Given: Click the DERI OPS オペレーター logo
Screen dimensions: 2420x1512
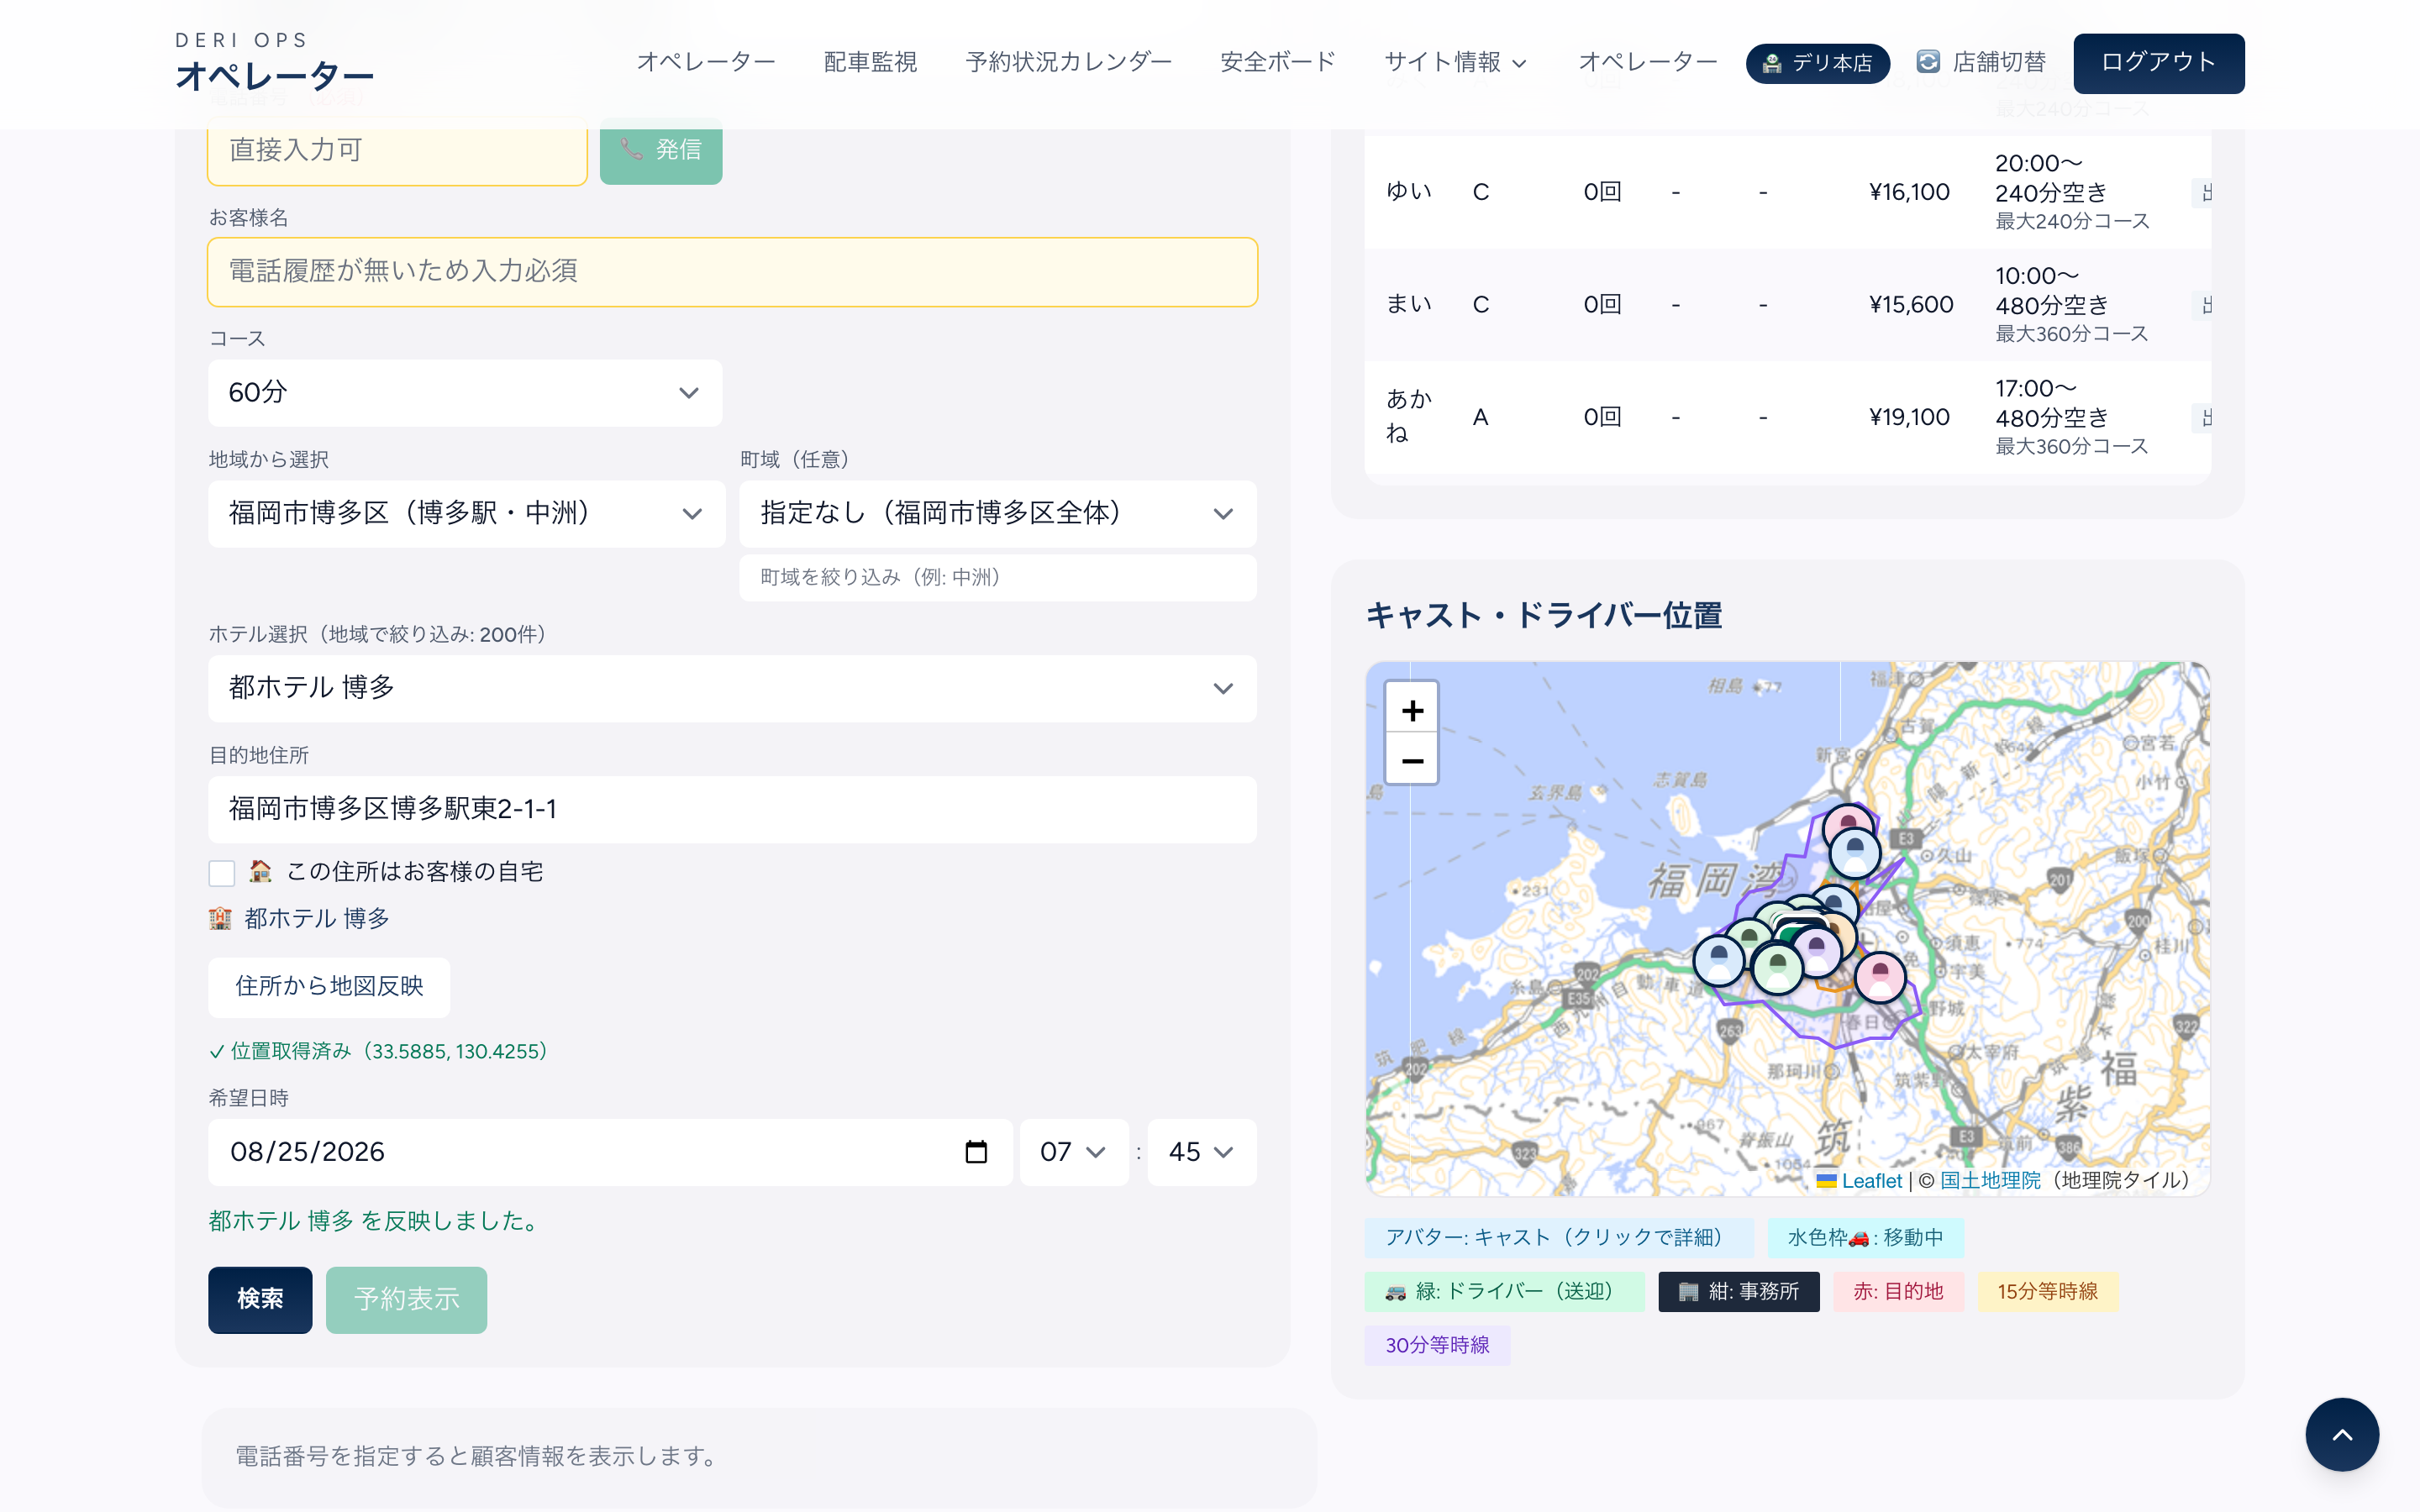Looking at the screenshot, I should pos(274,62).
